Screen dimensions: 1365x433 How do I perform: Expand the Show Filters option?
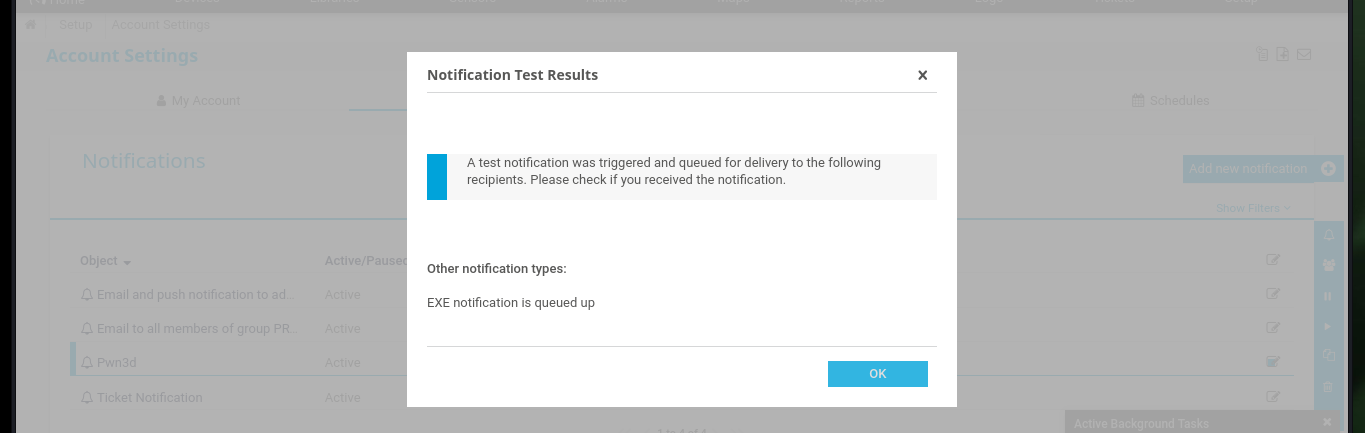click(1253, 208)
